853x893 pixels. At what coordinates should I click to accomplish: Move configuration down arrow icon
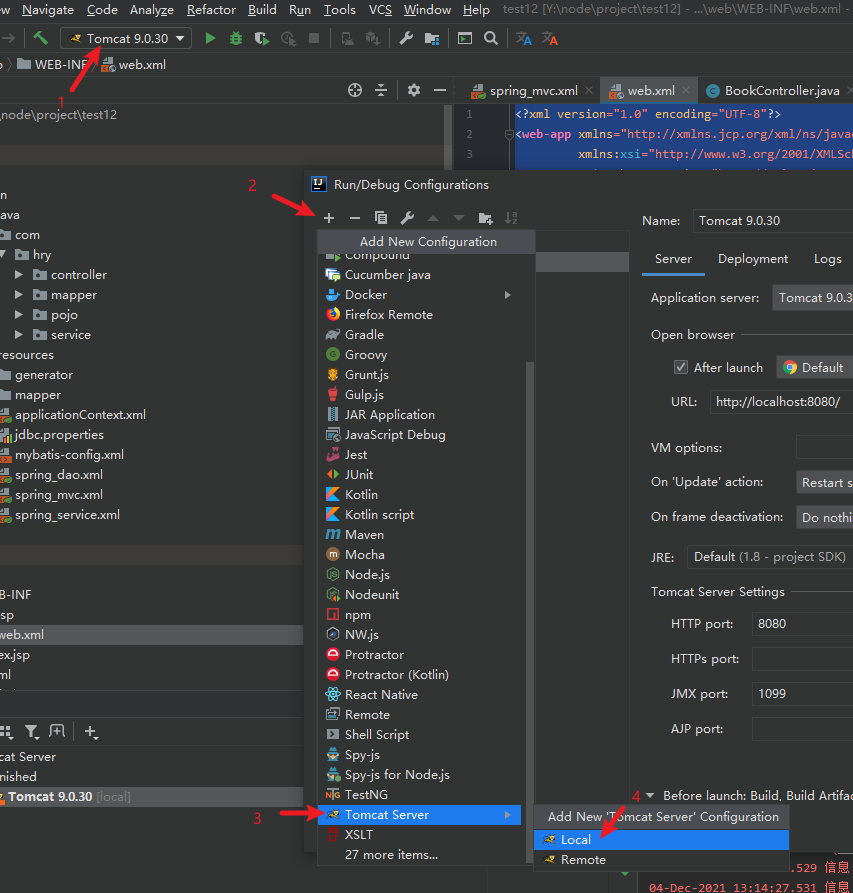(459, 218)
